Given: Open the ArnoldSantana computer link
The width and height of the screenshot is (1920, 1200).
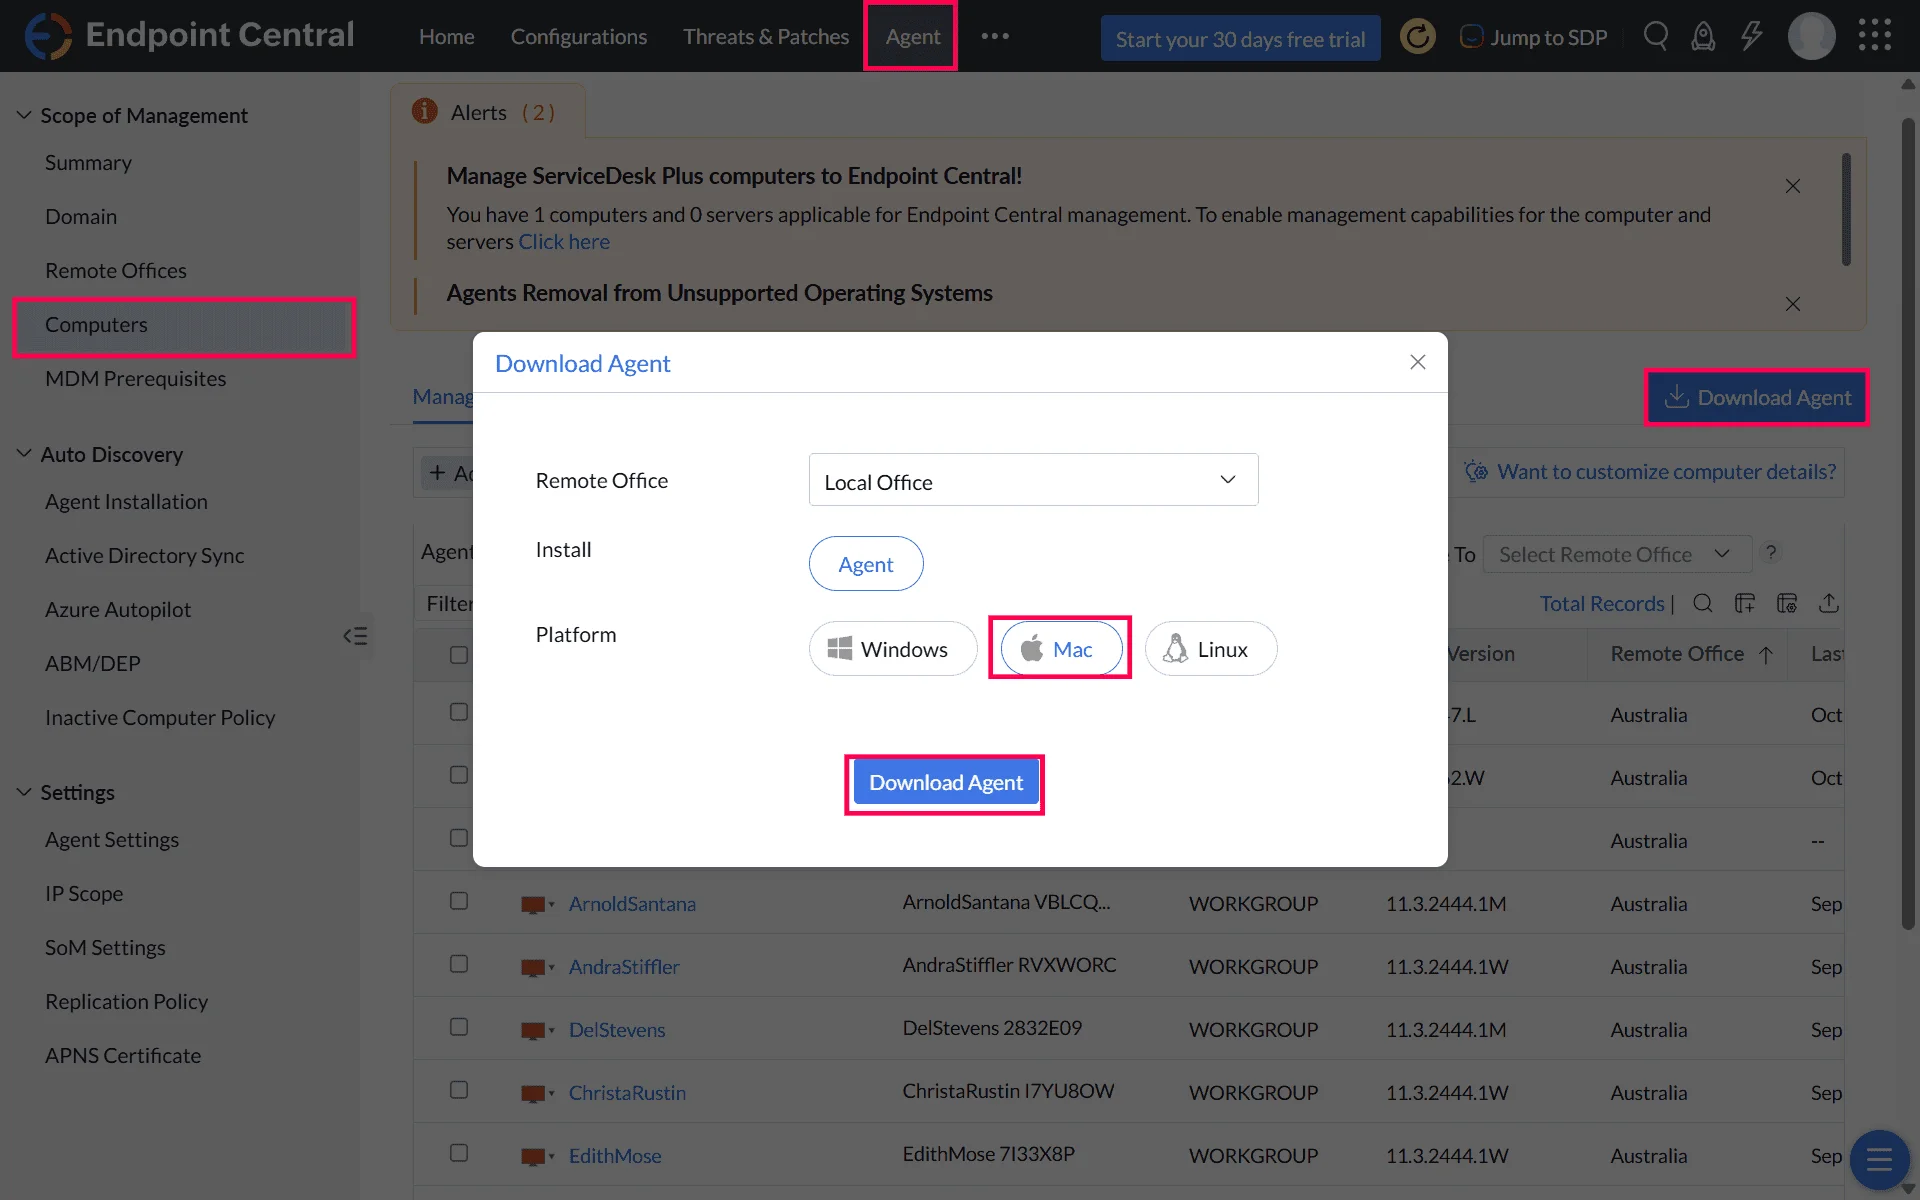Looking at the screenshot, I should pyautogui.click(x=632, y=904).
